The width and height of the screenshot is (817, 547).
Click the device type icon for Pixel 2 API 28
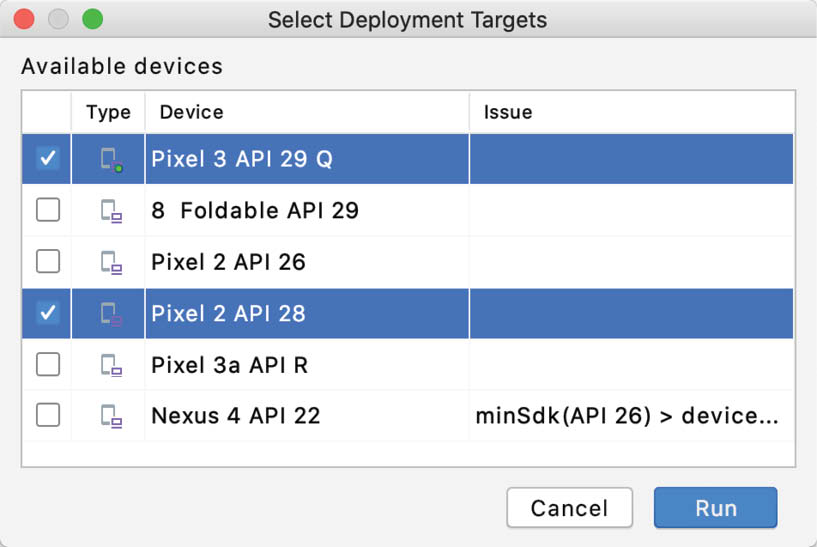click(110, 314)
